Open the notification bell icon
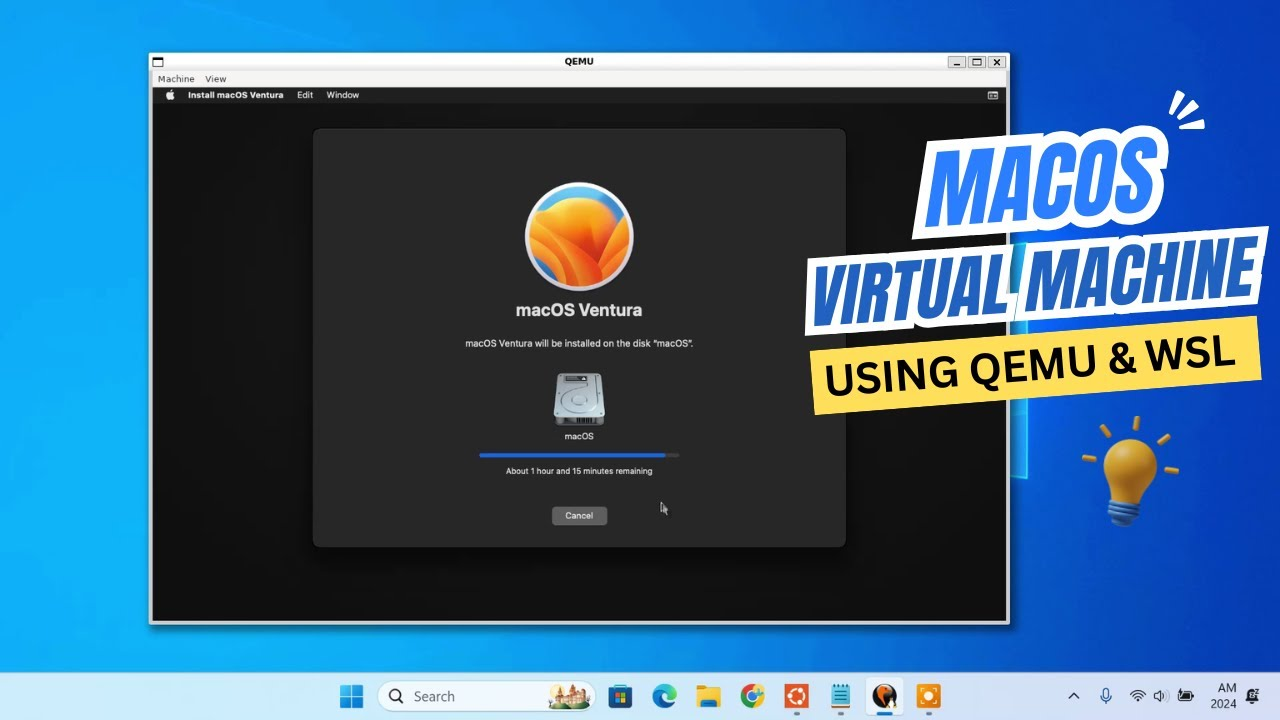The image size is (1280, 720). pyautogui.click(x=1253, y=696)
